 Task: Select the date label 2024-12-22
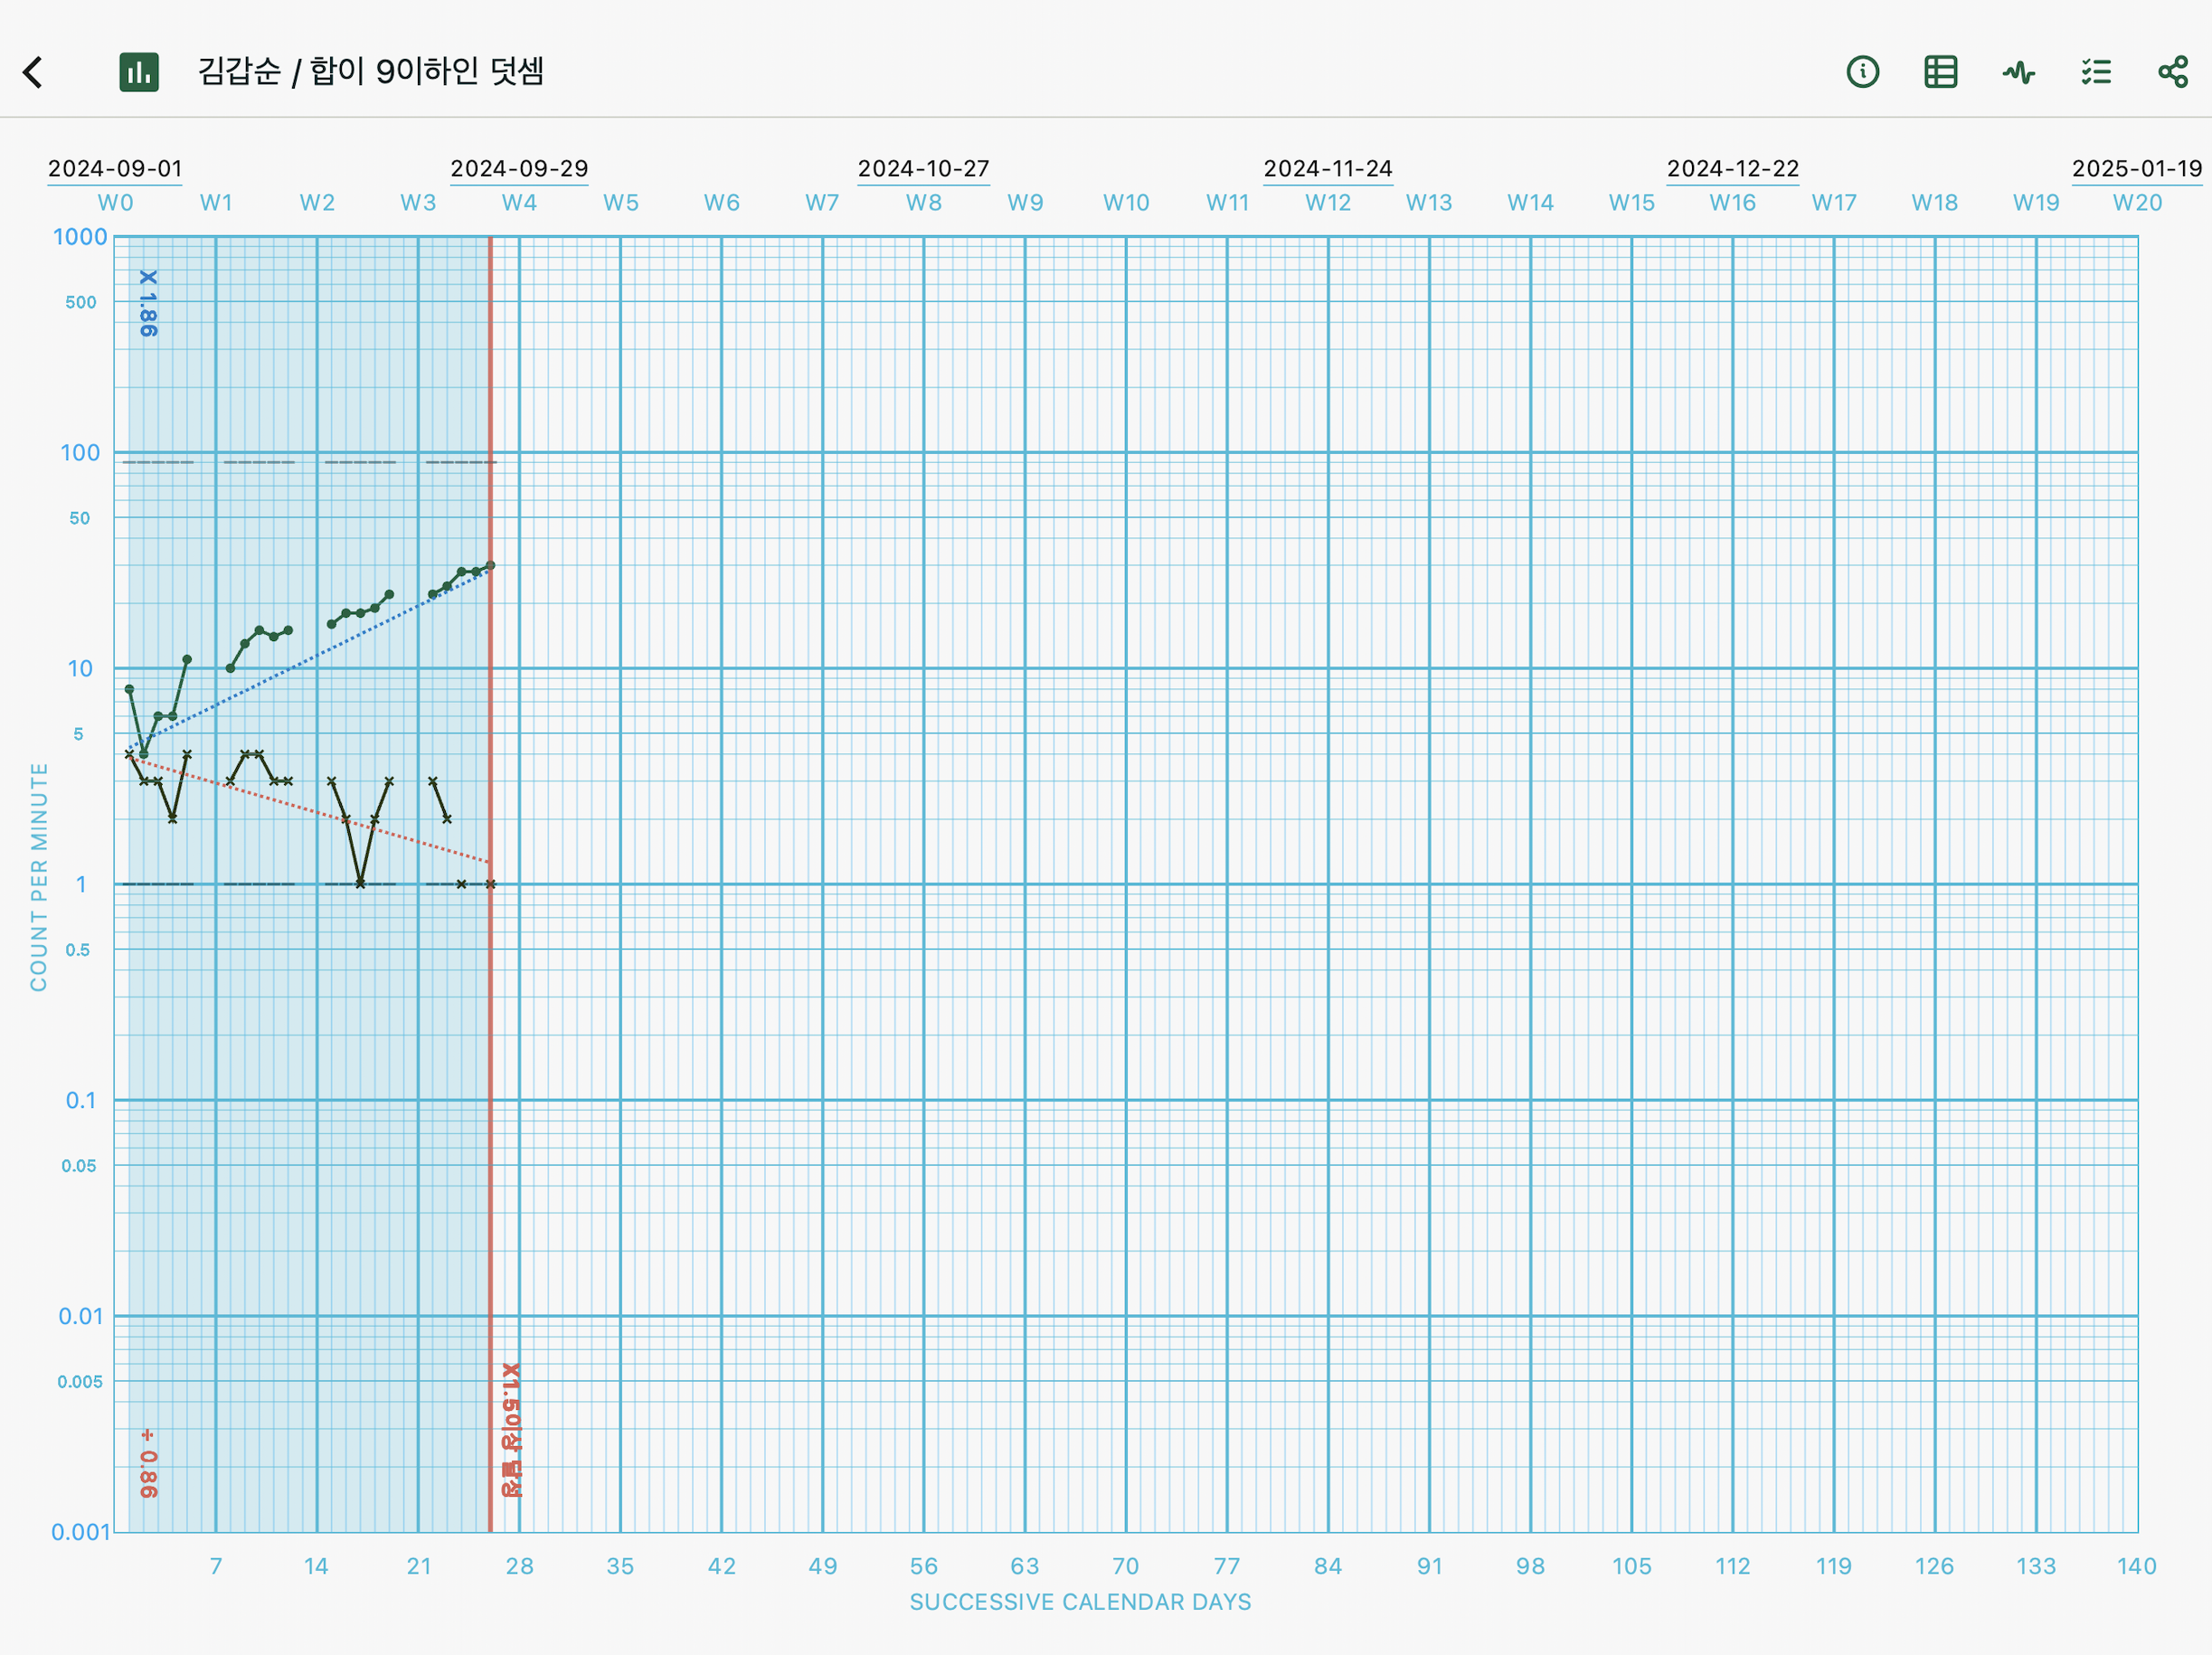tap(1733, 168)
